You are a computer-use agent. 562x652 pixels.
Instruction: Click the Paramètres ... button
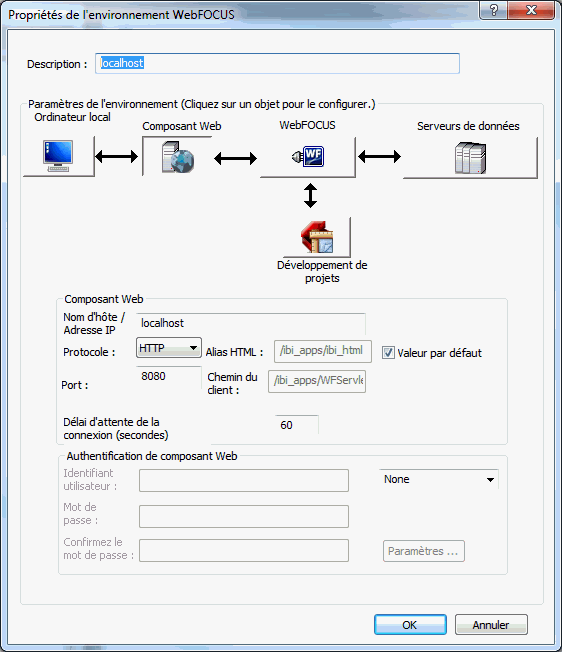pyautogui.click(x=424, y=551)
